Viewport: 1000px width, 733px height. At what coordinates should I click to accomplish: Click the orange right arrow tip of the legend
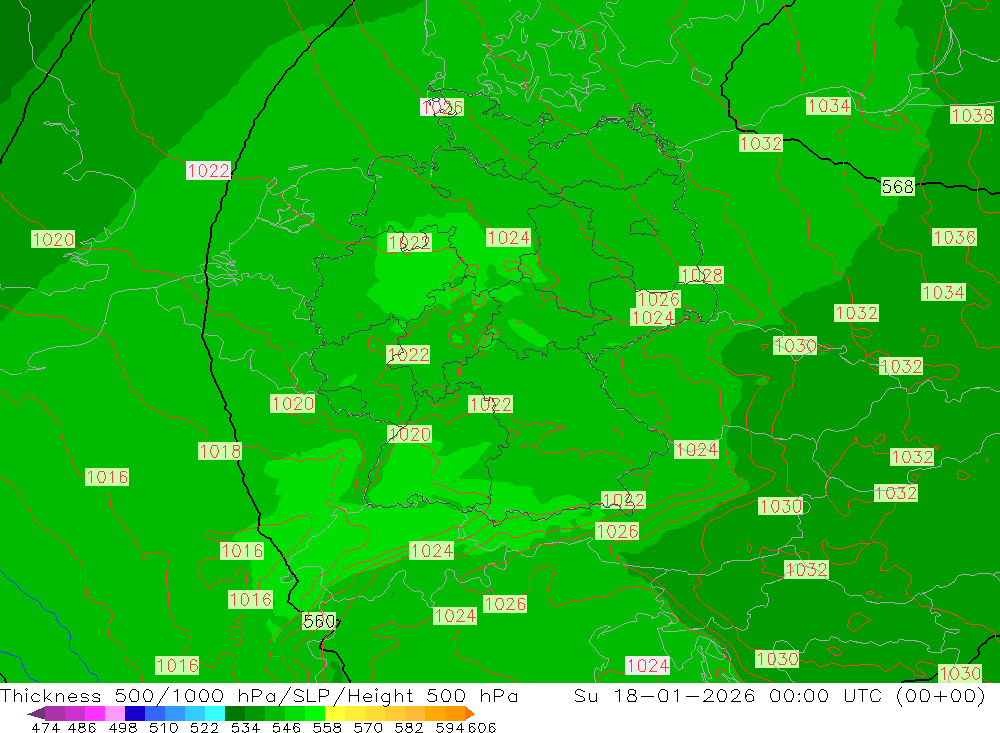pyautogui.click(x=470, y=713)
